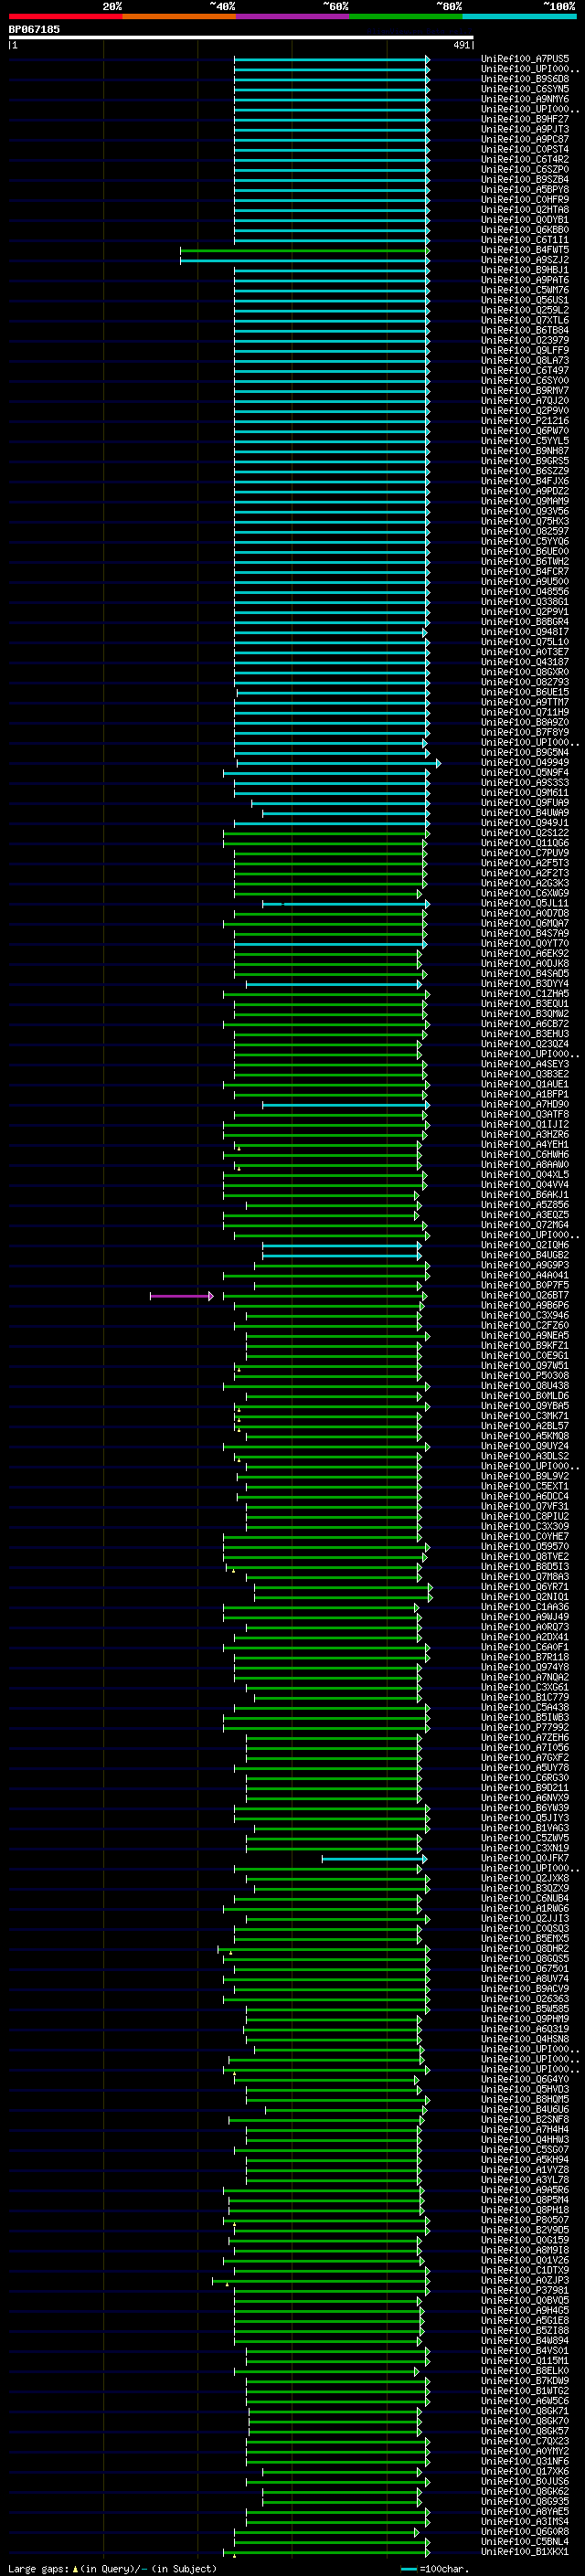585x2576 pixels.
Task: Select hit UniRef100_Q0DYB1
Action: click(x=525, y=220)
